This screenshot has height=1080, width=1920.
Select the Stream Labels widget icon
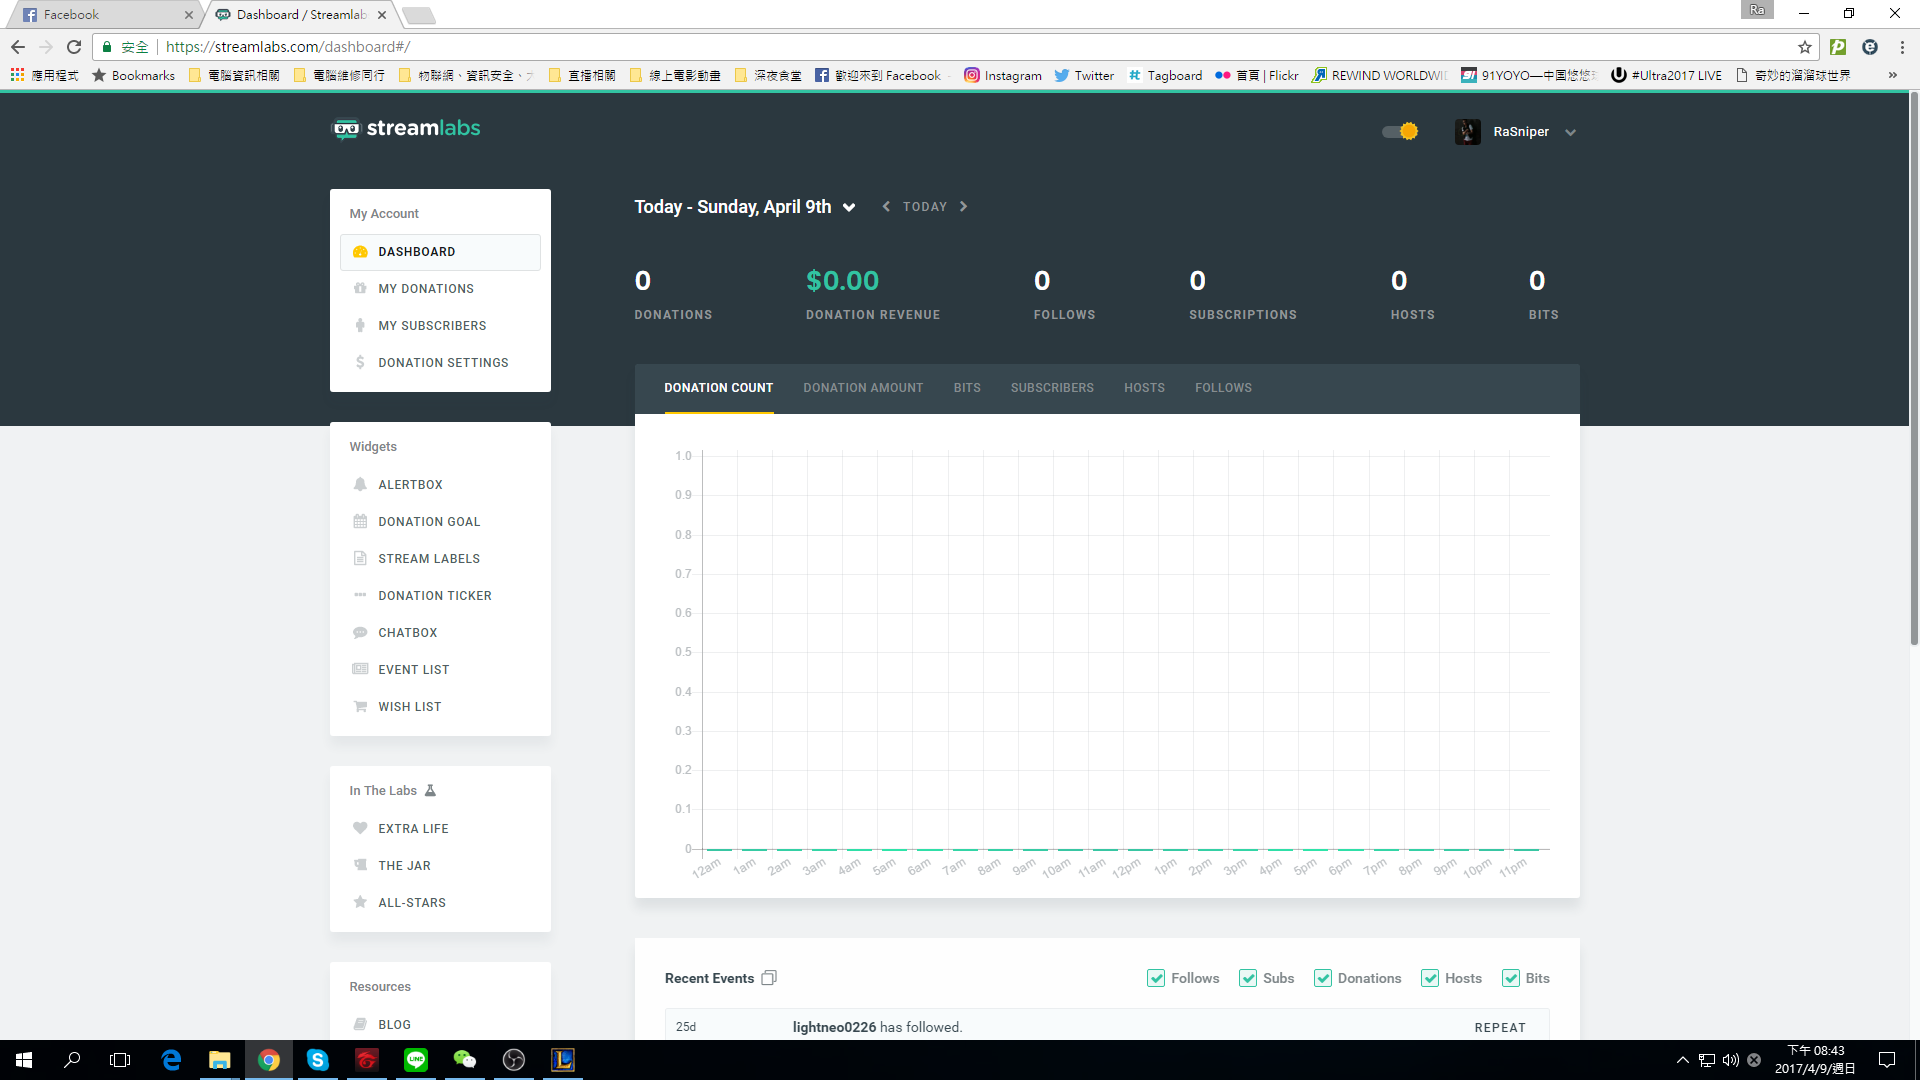click(x=360, y=558)
